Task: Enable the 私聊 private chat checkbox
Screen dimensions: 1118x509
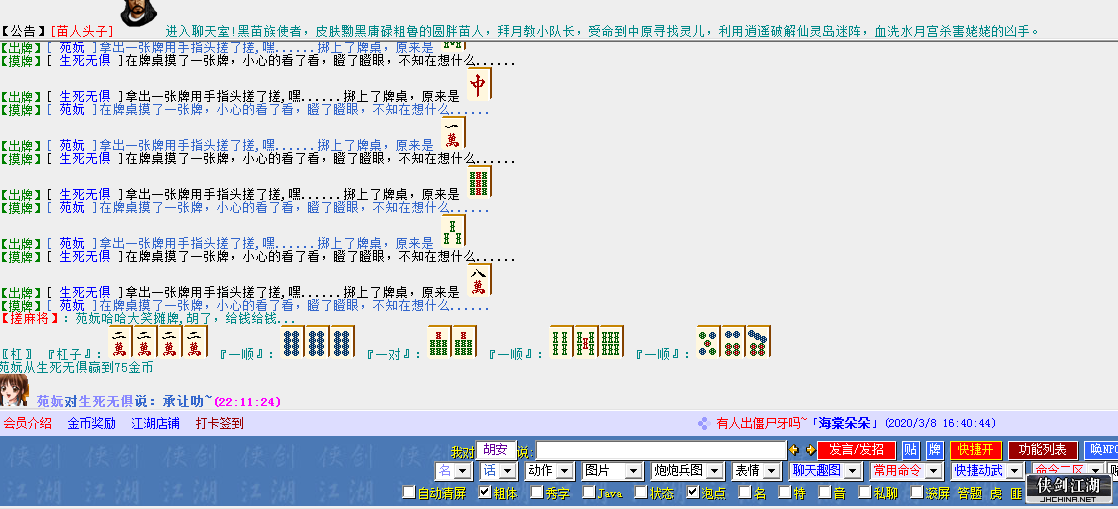Action: [864, 492]
